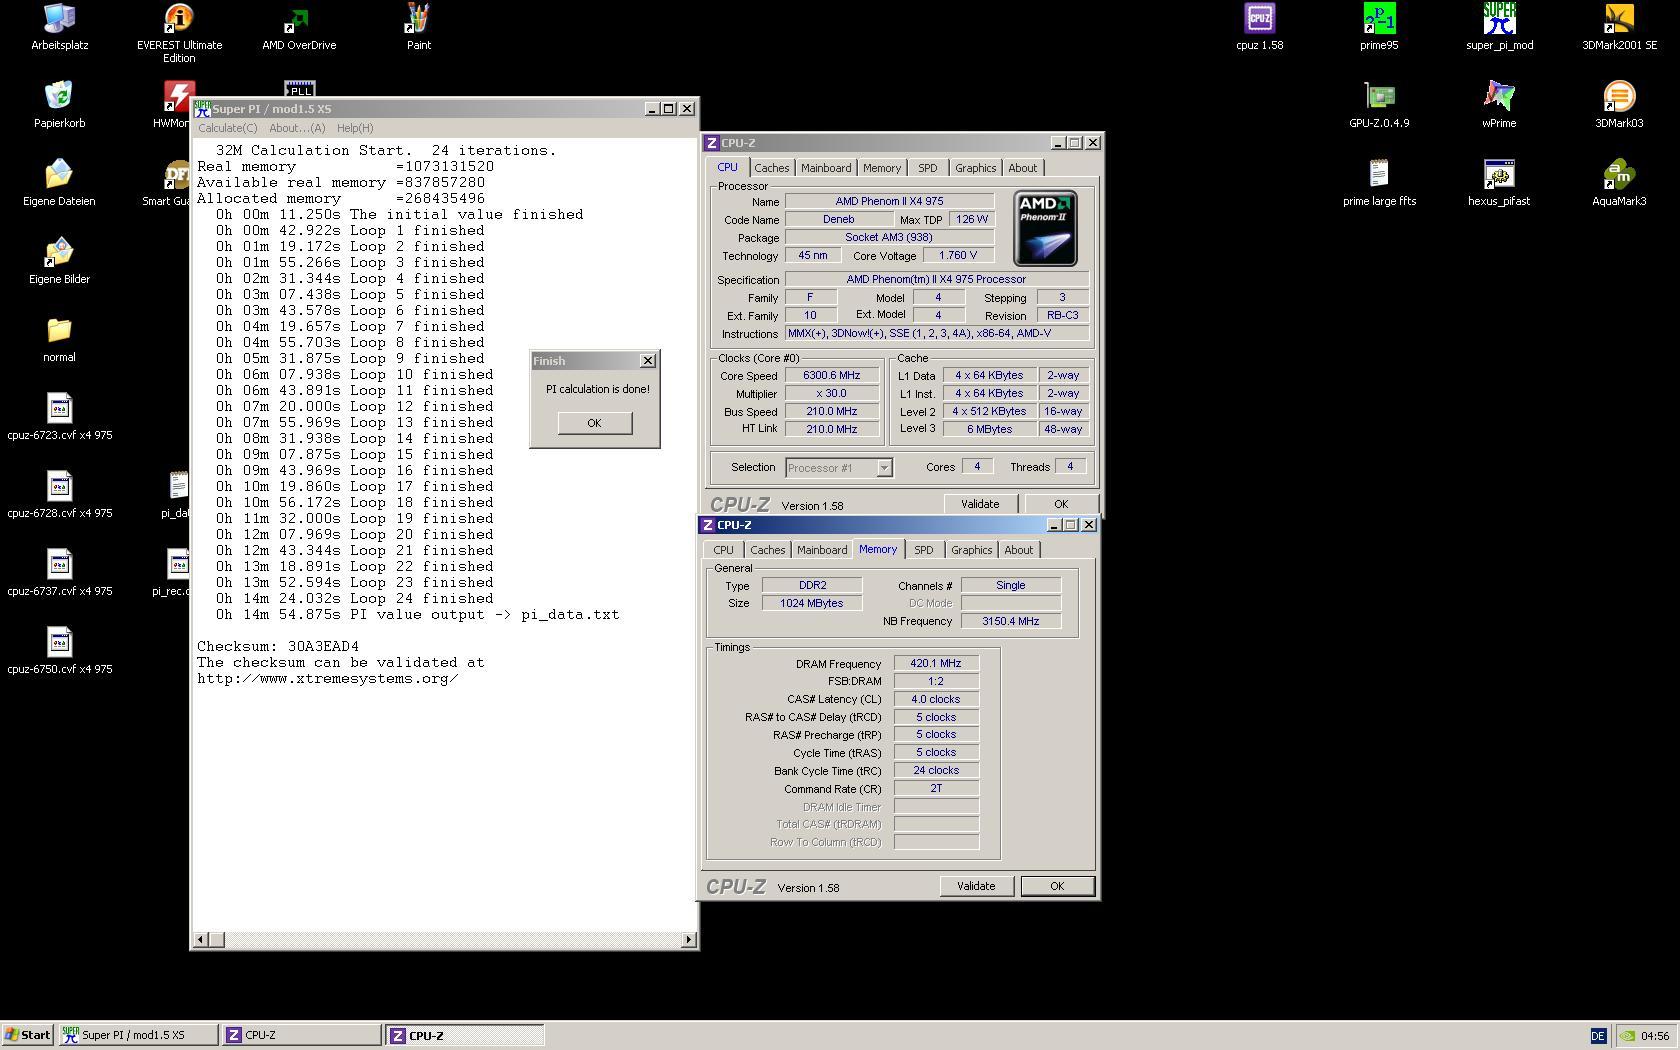Viewport: 1680px width, 1050px height.
Task: Launch the wPrime desktop icon
Action: tap(1499, 105)
